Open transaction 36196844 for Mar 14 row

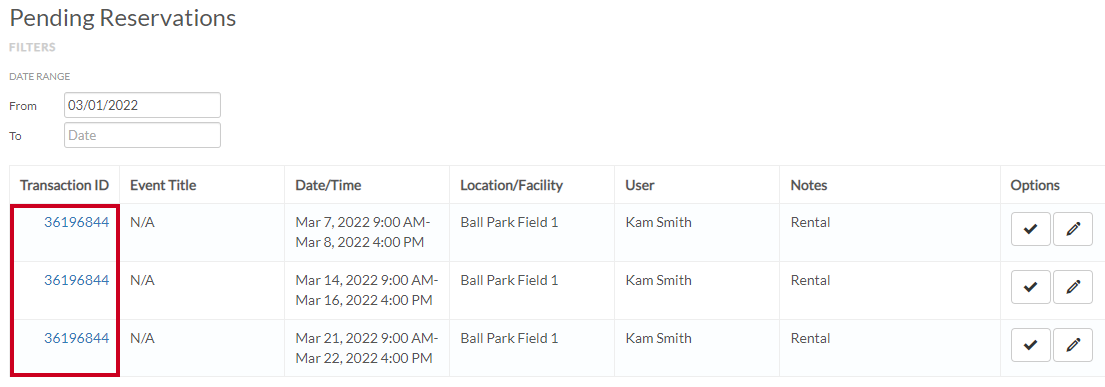76,281
